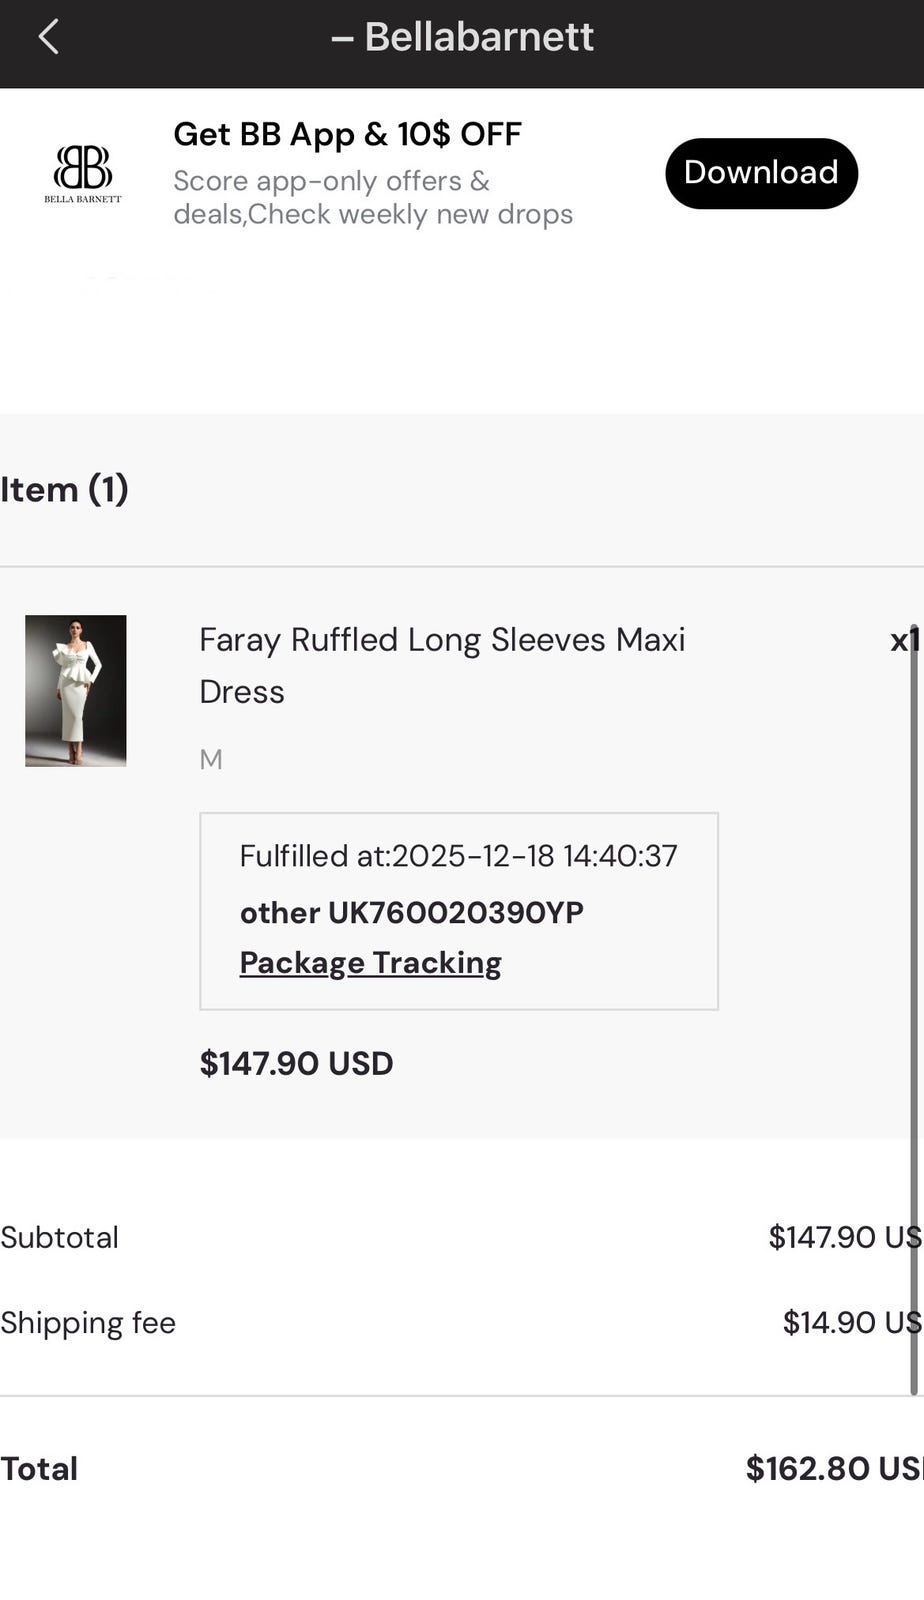Tap the back arrow in header
The width and height of the screenshot is (924, 1600).
pyautogui.click(x=48, y=38)
